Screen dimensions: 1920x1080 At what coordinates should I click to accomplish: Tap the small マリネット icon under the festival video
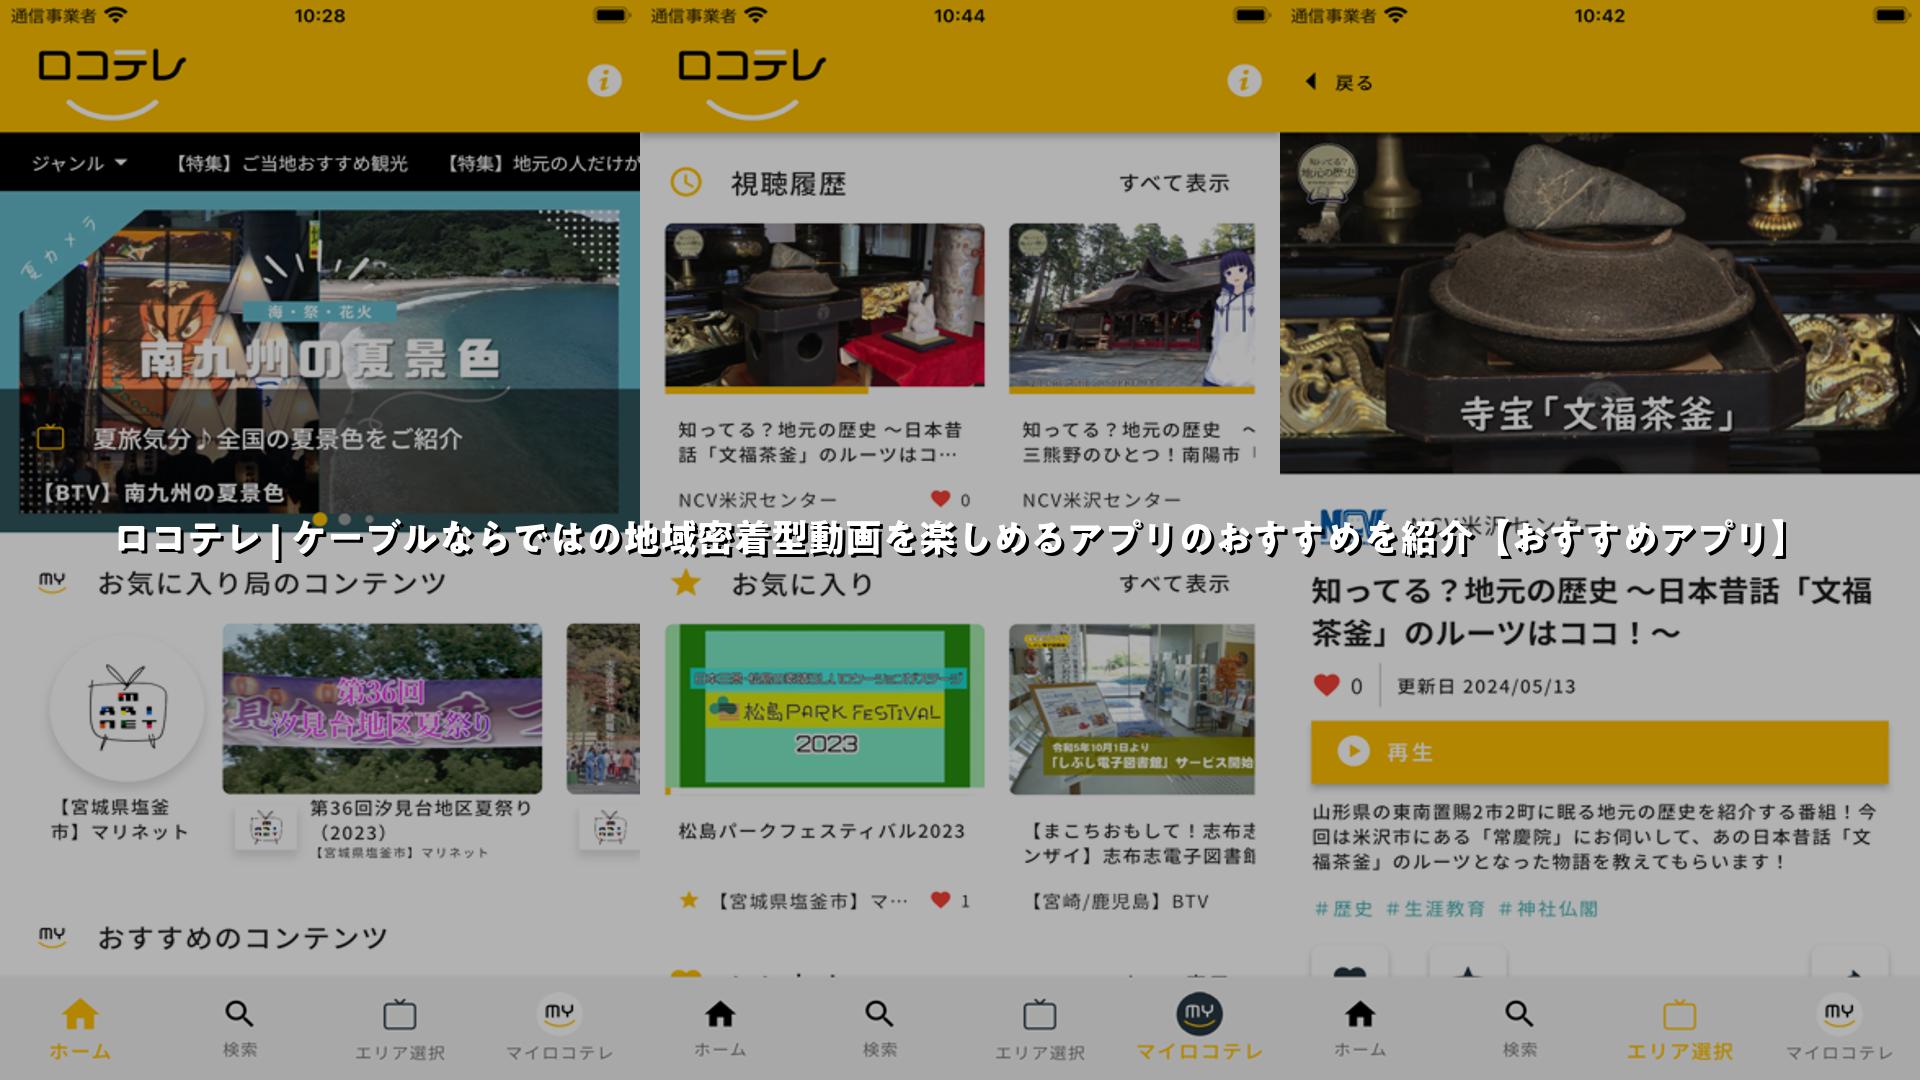click(265, 828)
